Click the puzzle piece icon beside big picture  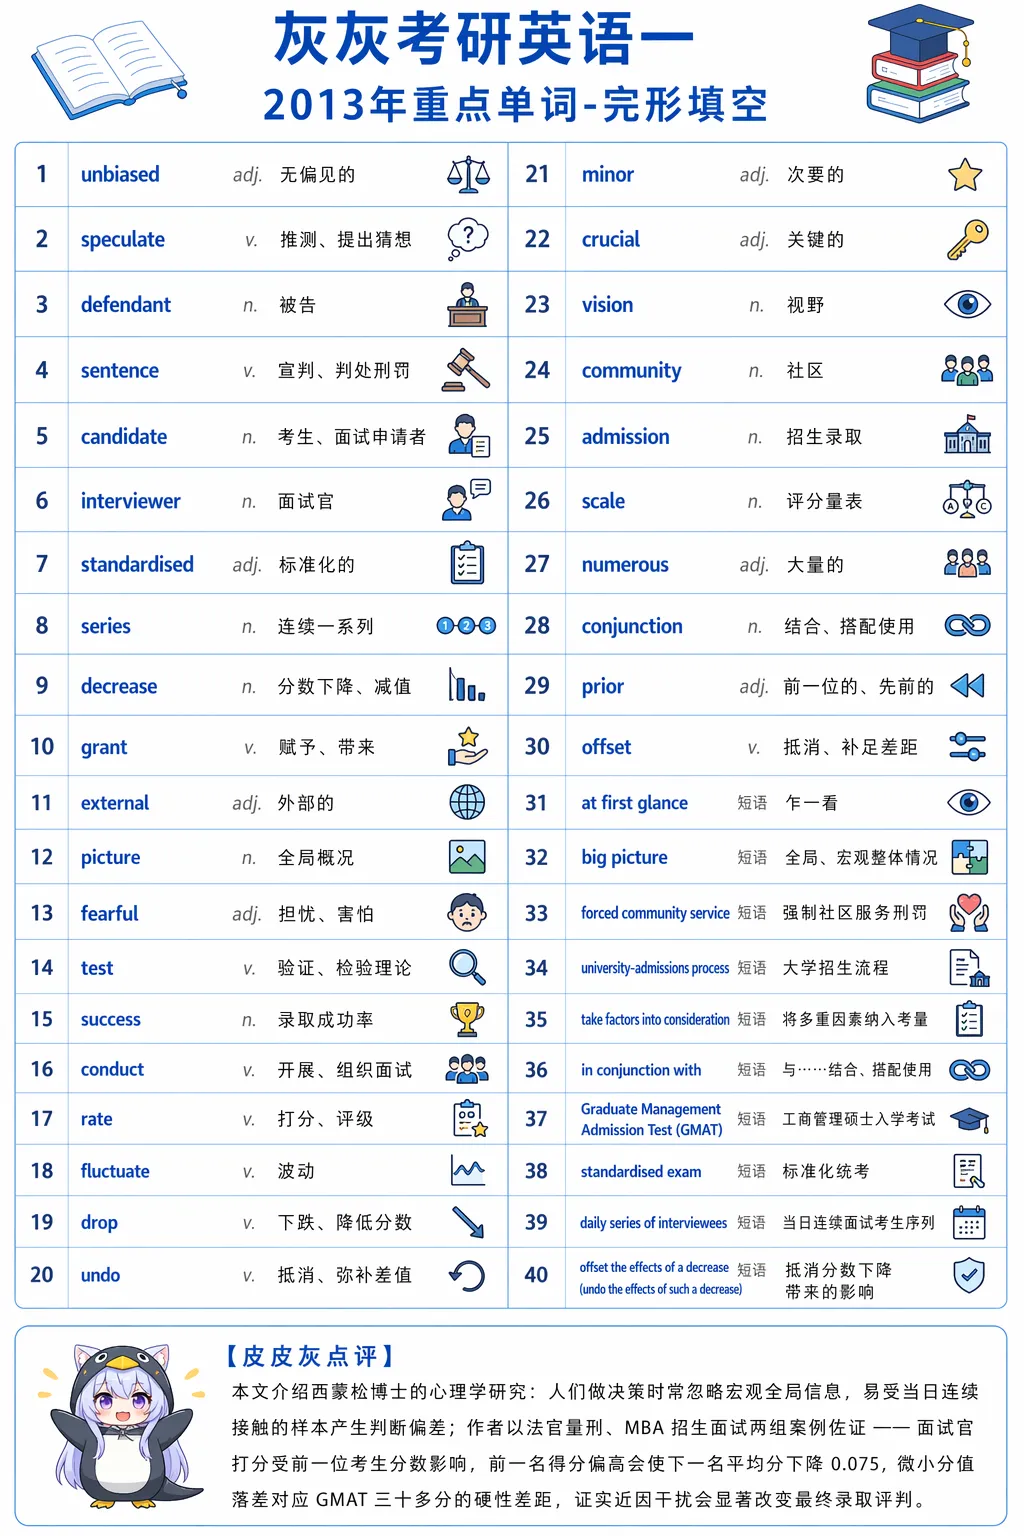969,857
